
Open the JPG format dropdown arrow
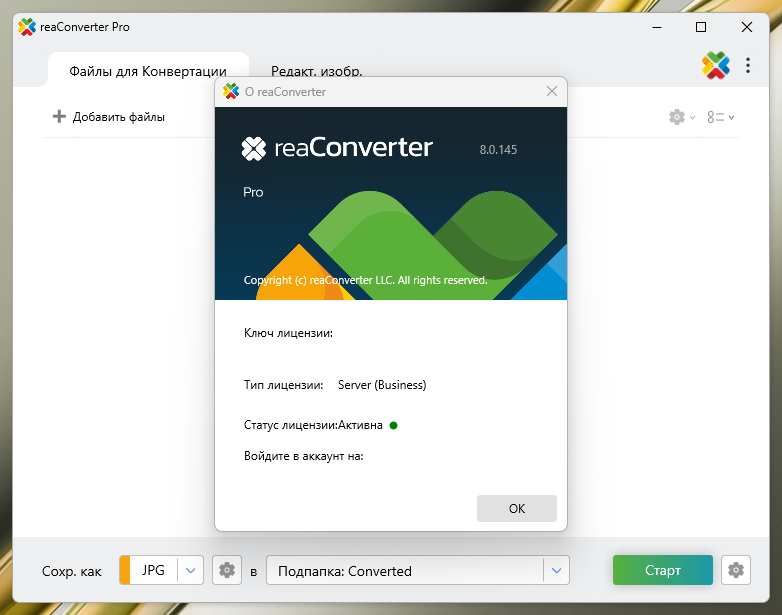(191, 570)
